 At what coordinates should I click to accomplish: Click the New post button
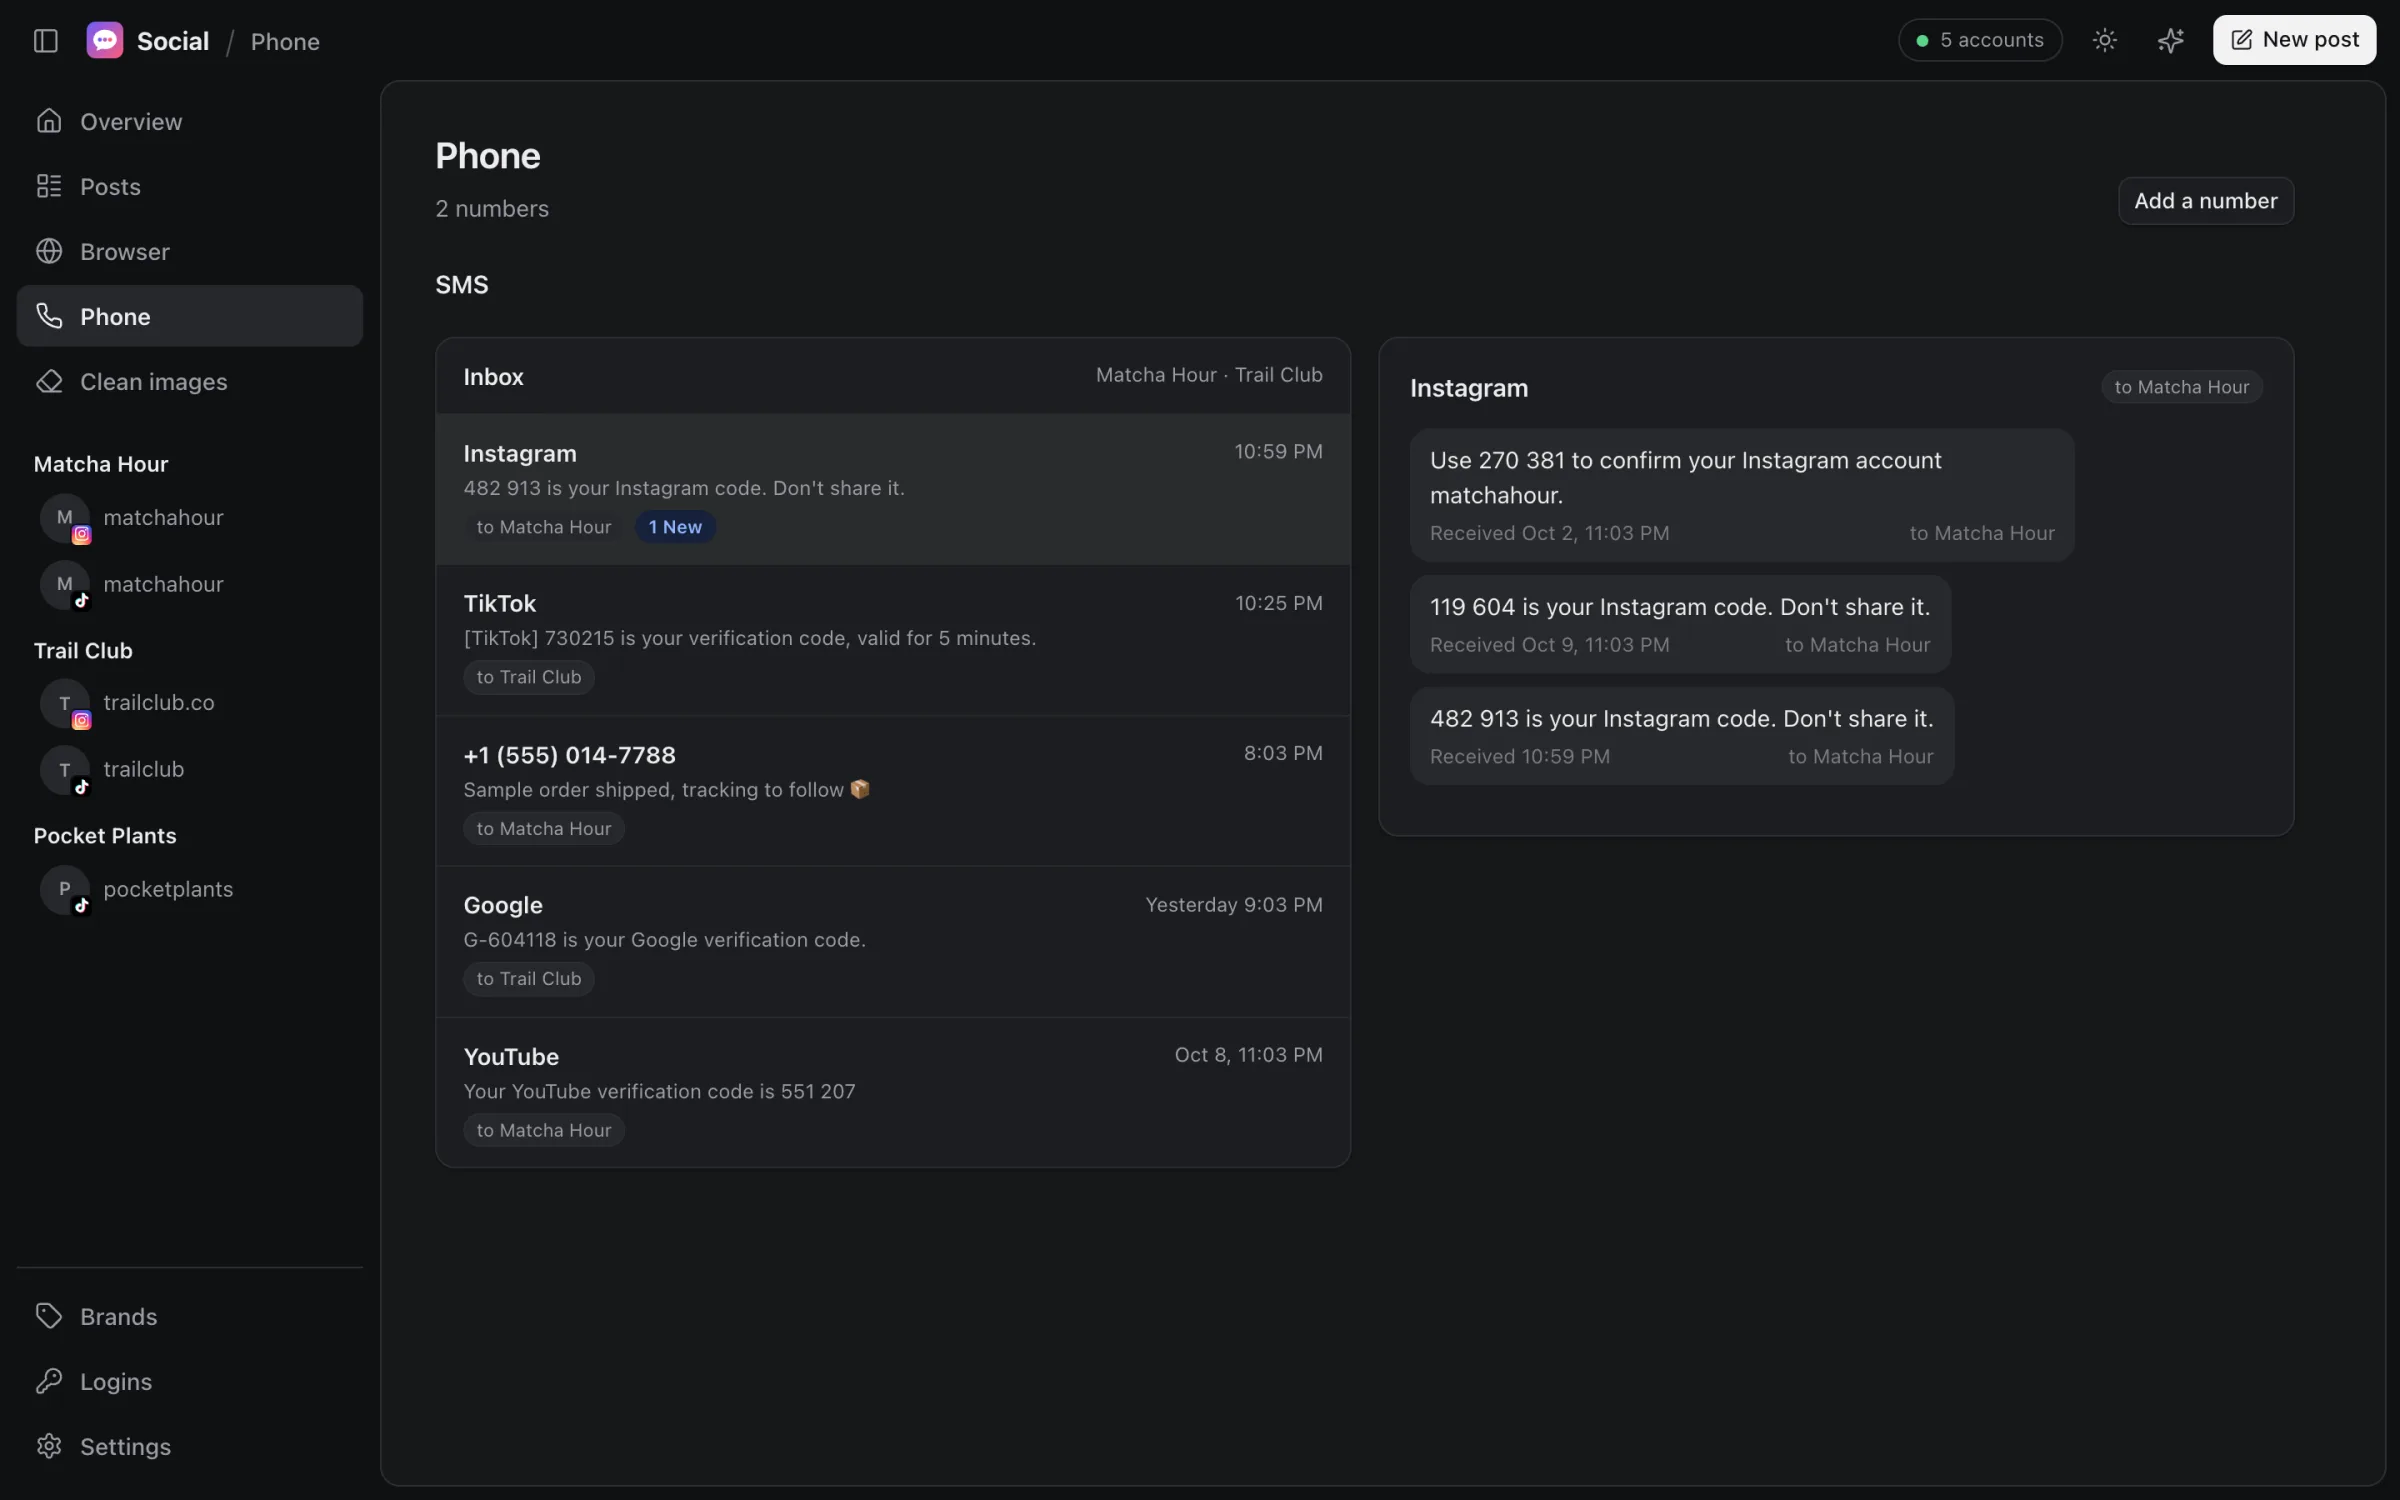2294,40
